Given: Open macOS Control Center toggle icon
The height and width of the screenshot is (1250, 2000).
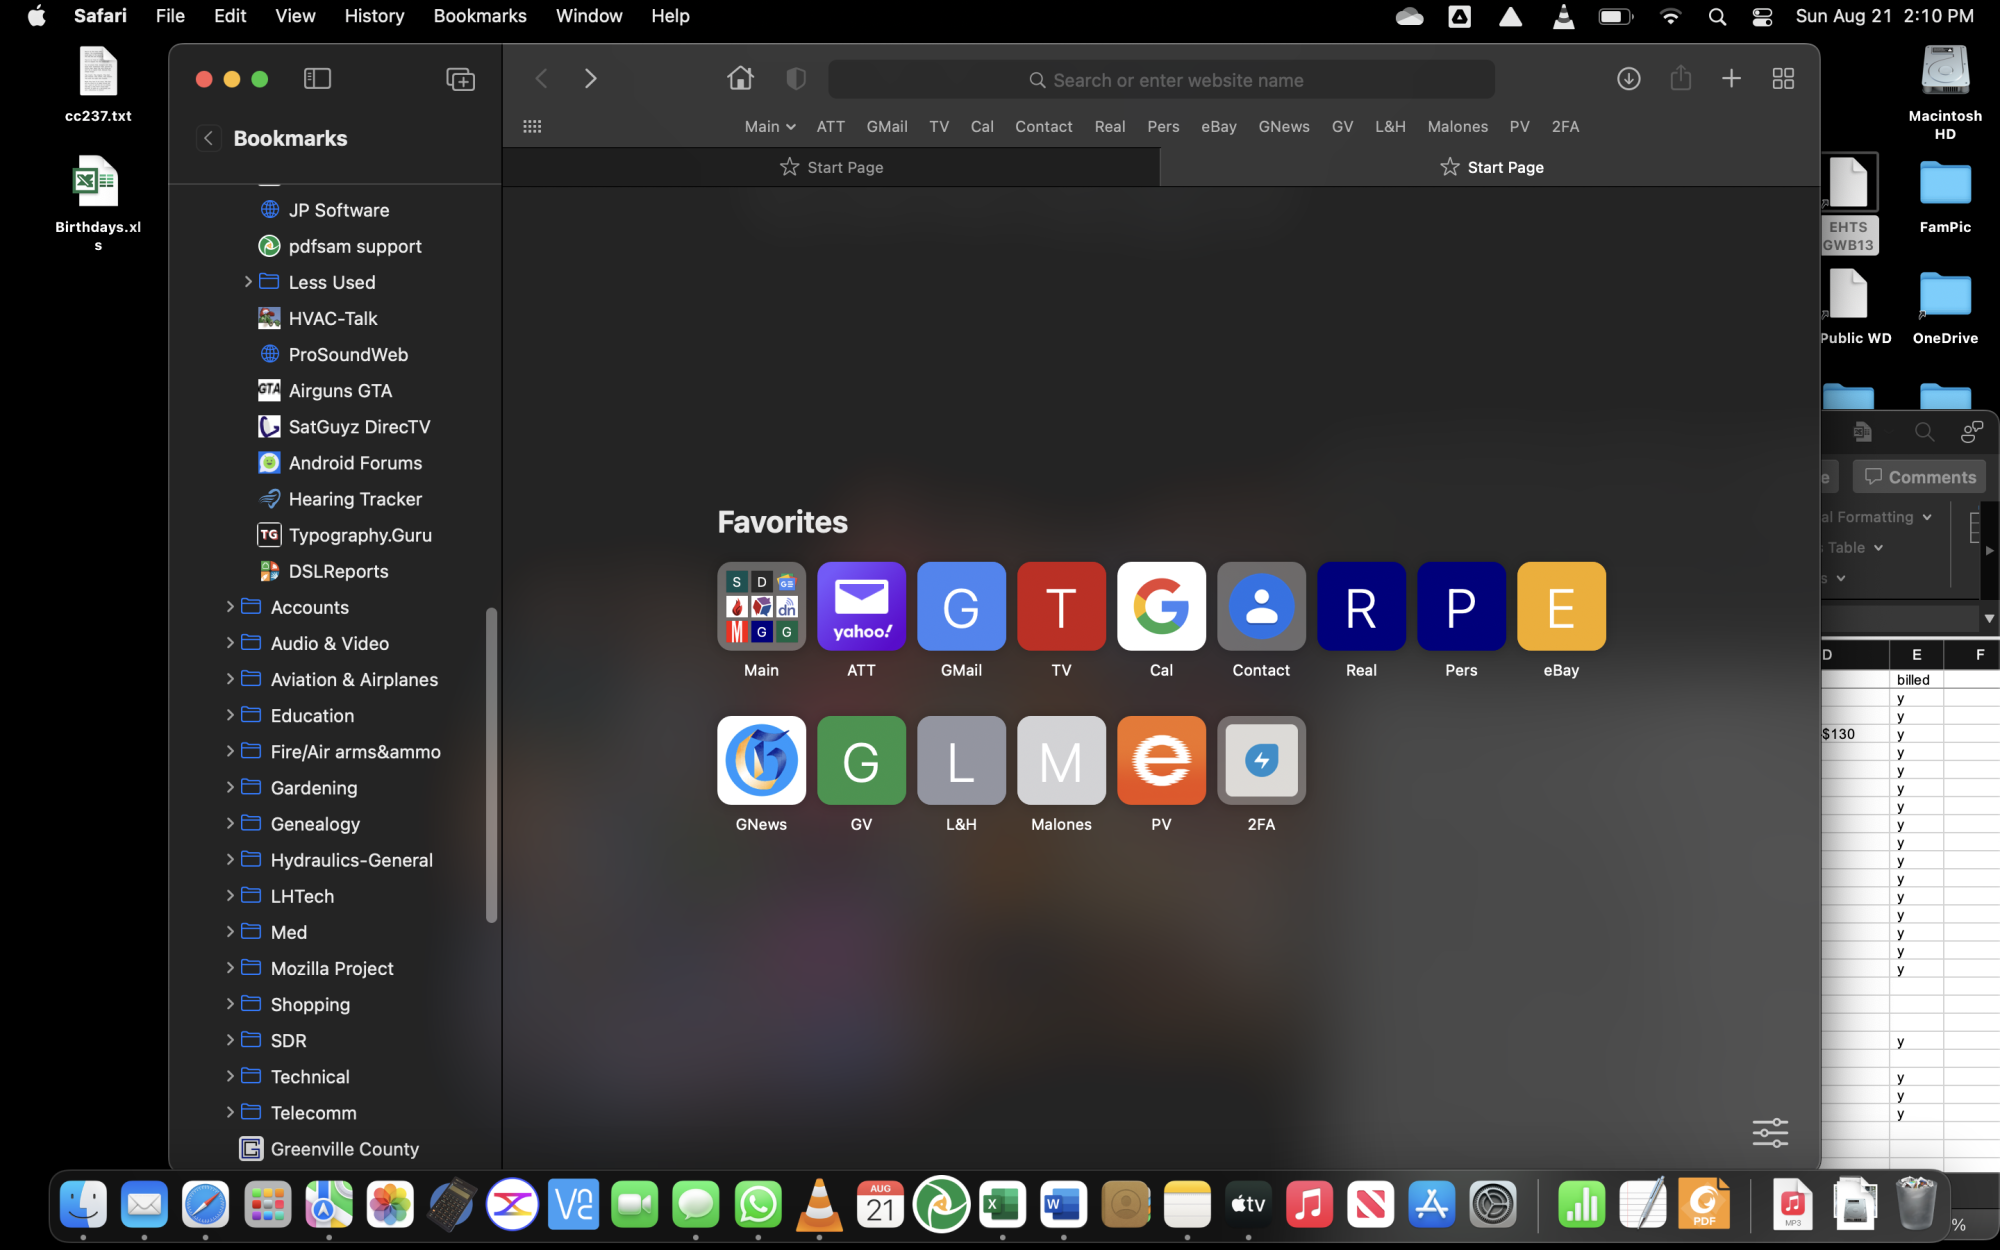Looking at the screenshot, I should (x=1762, y=16).
